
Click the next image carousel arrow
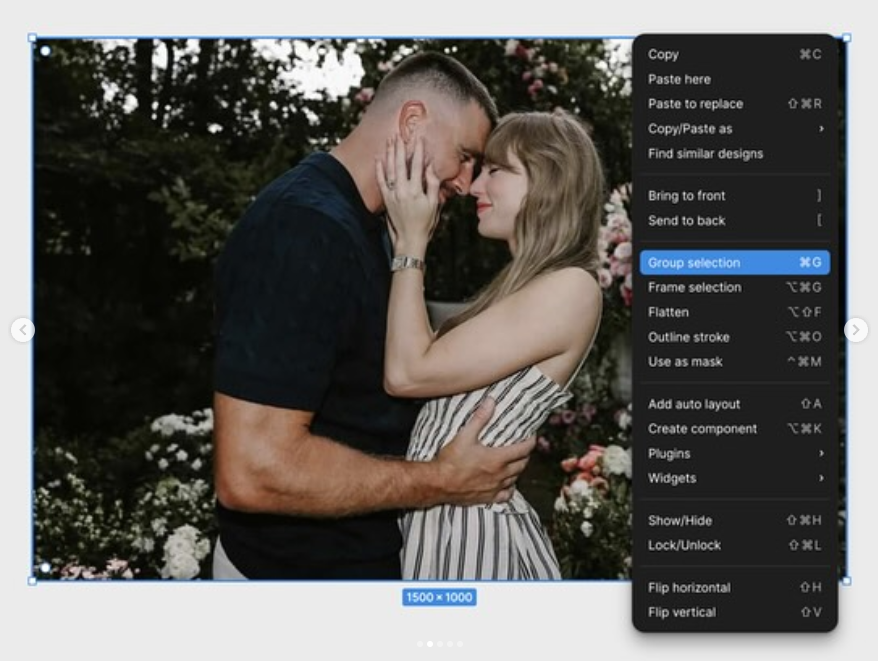point(856,330)
